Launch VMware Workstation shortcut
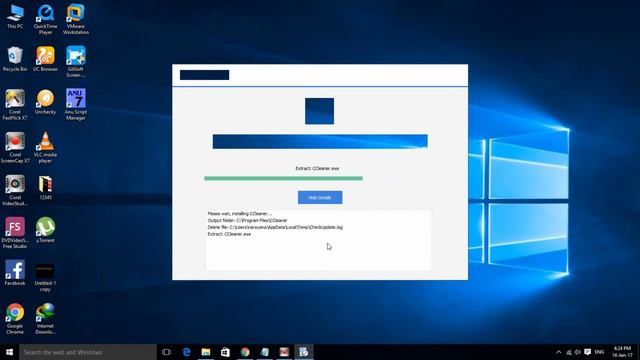The height and width of the screenshot is (360, 640). pyautogui.click(x=76, y=19)
